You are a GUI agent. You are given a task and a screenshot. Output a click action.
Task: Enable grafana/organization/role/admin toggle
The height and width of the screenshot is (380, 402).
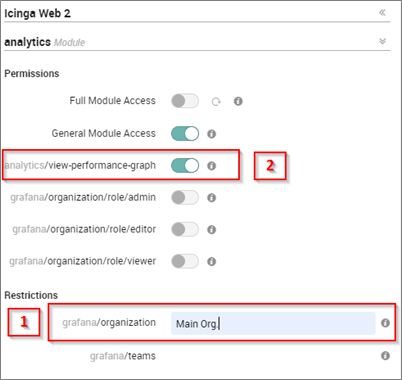(185, 197)
